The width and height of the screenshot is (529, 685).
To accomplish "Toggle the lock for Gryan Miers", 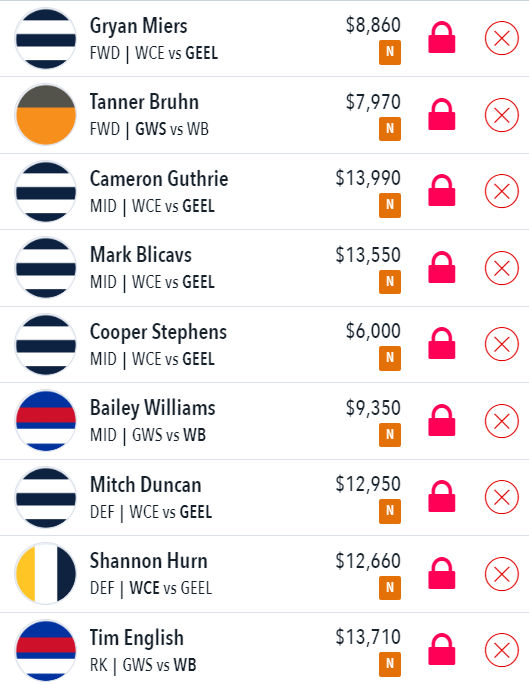I will point(442,38).
